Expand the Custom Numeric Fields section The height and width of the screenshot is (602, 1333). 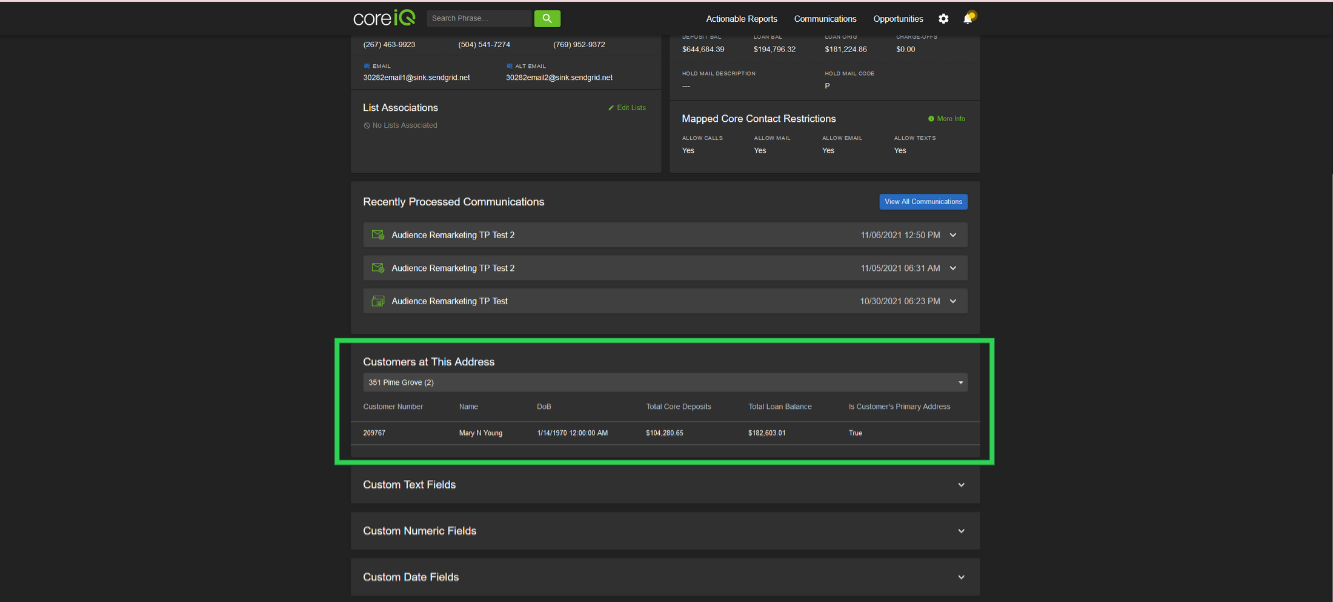(x=665, y=531)
